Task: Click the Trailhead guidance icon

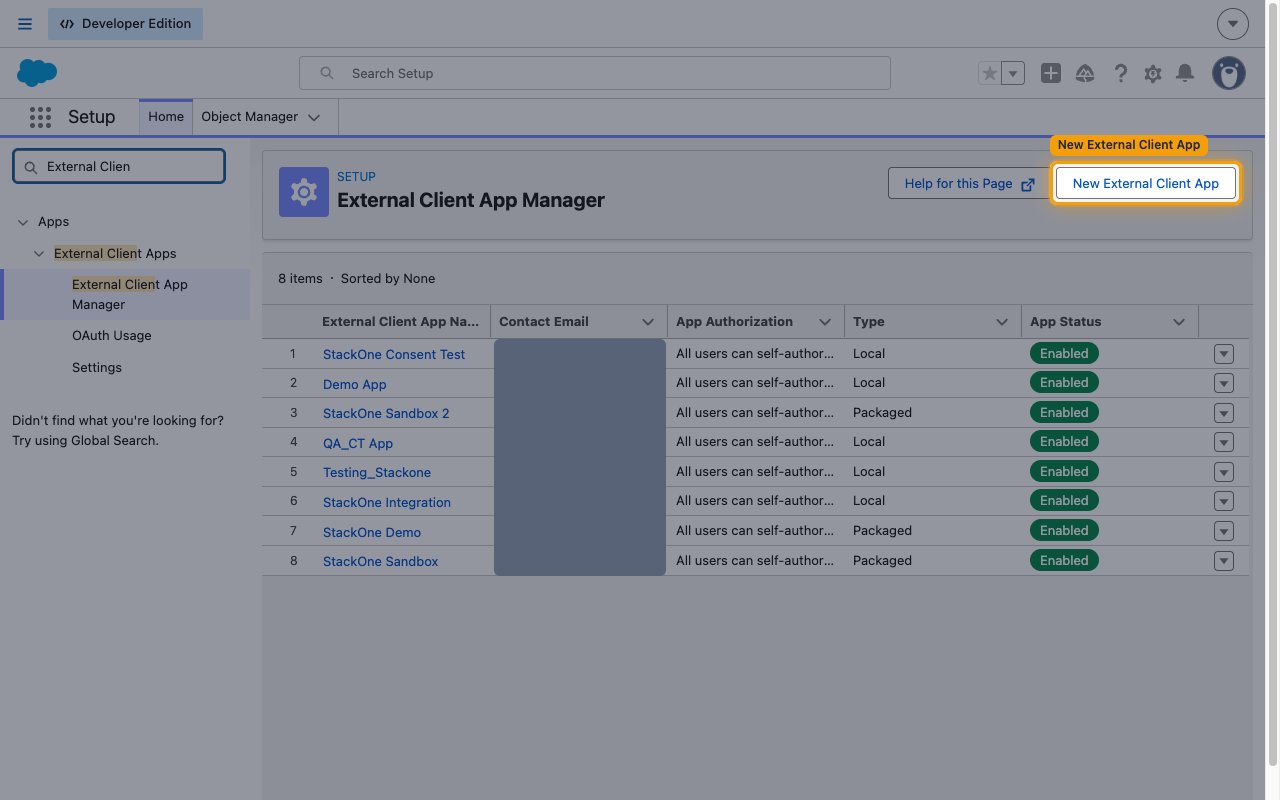Action: point(1085,73)
